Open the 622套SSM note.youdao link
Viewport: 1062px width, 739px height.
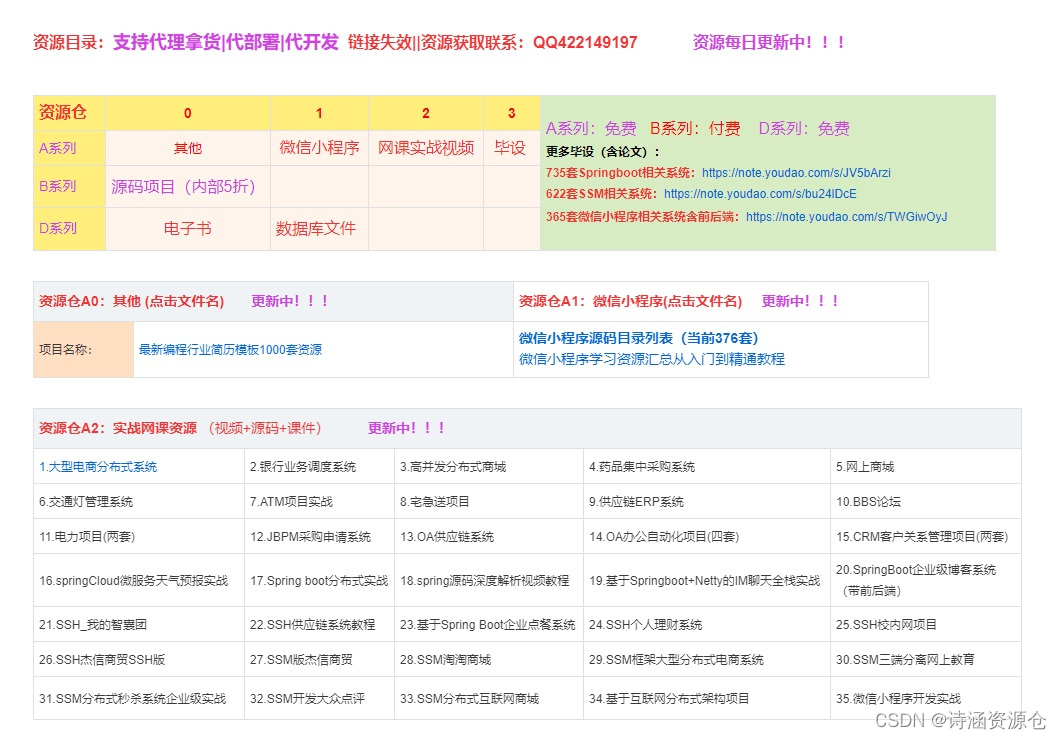(760, 194)
